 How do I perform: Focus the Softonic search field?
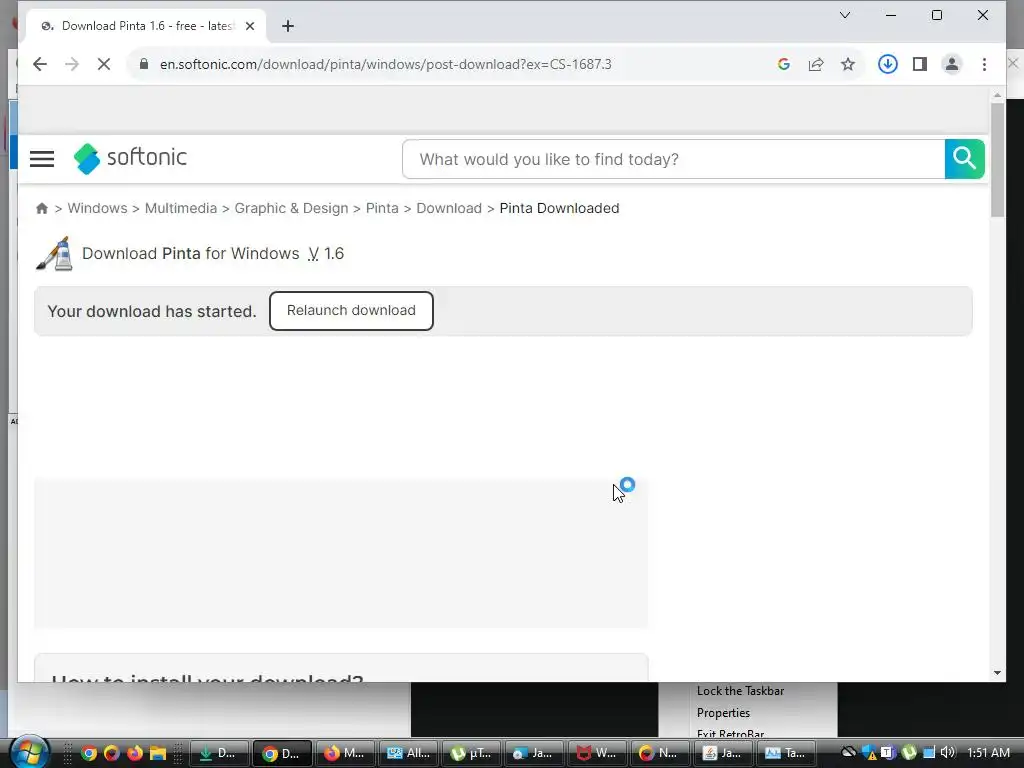[x=673, y=159]
